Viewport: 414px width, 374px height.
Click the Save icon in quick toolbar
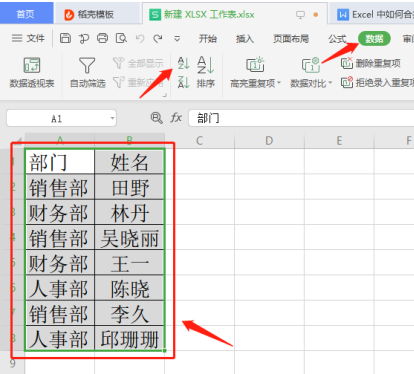65,38
